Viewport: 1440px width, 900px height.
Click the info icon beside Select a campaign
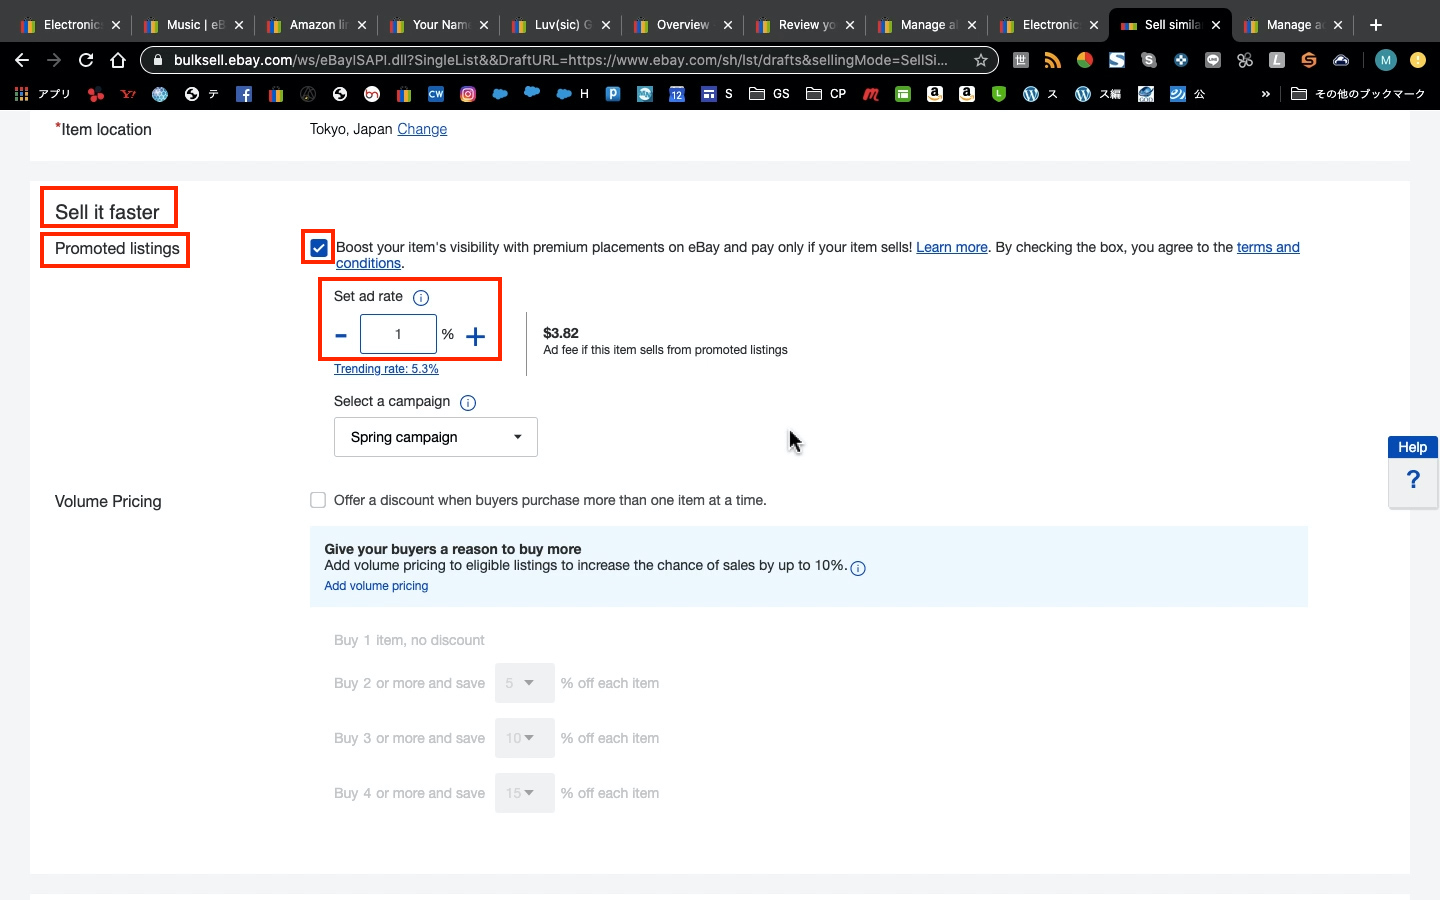tap(468, 403)
